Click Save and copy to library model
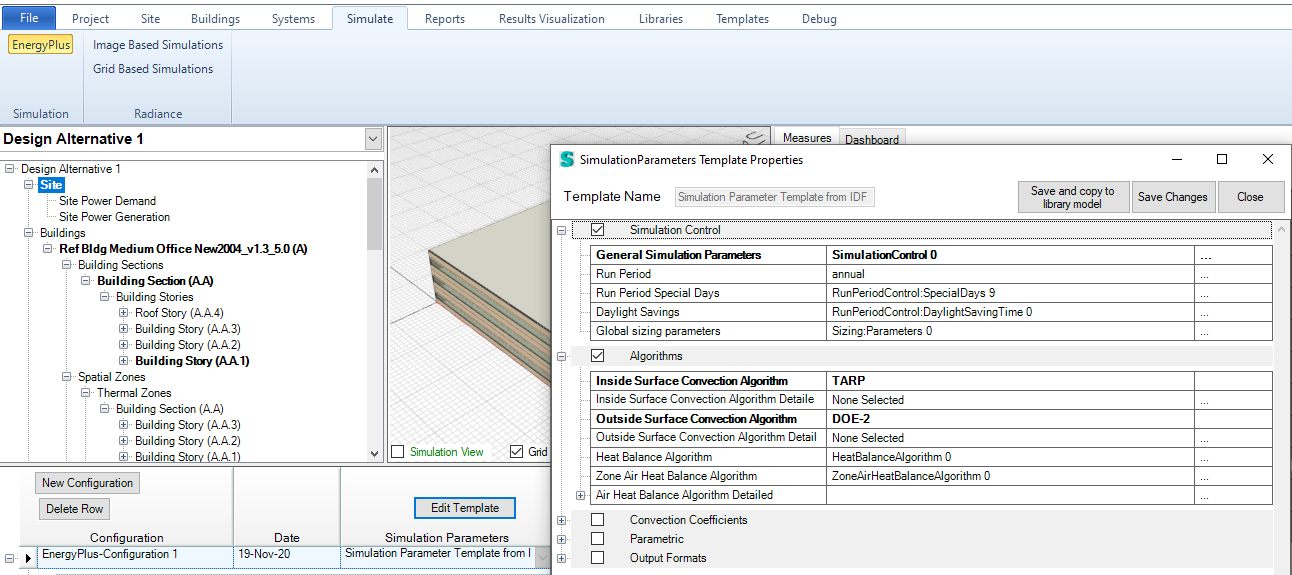This screenshot has height=575, width=1292. (x=1073, y=197)
